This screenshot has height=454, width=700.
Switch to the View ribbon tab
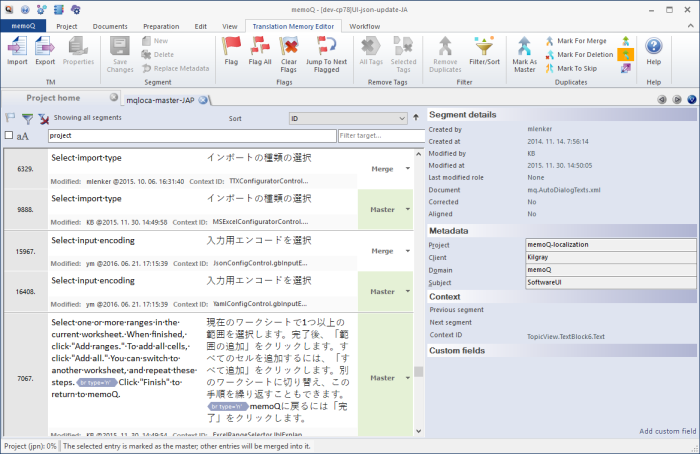(229, 26)
